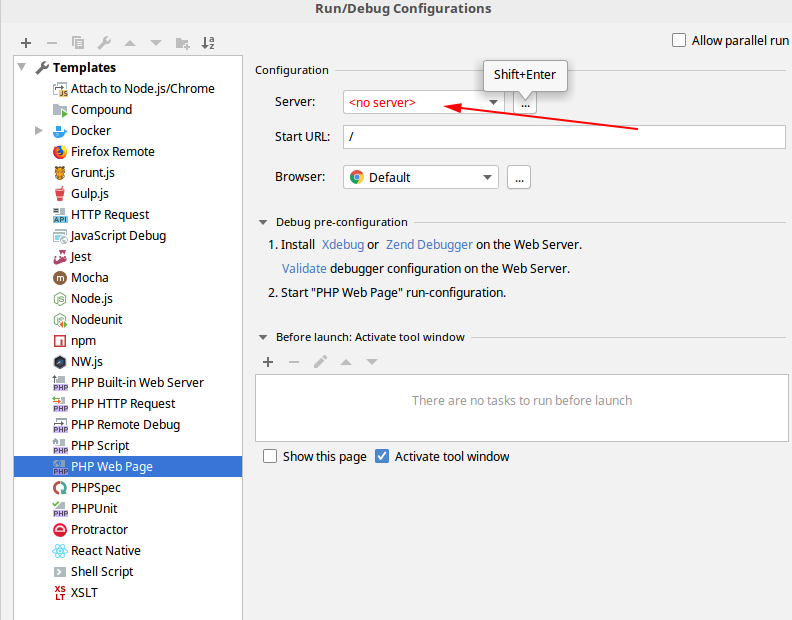Viewport: 792px width, 620px height.
Task: Select the Docker whale icon
Action: 60,131
